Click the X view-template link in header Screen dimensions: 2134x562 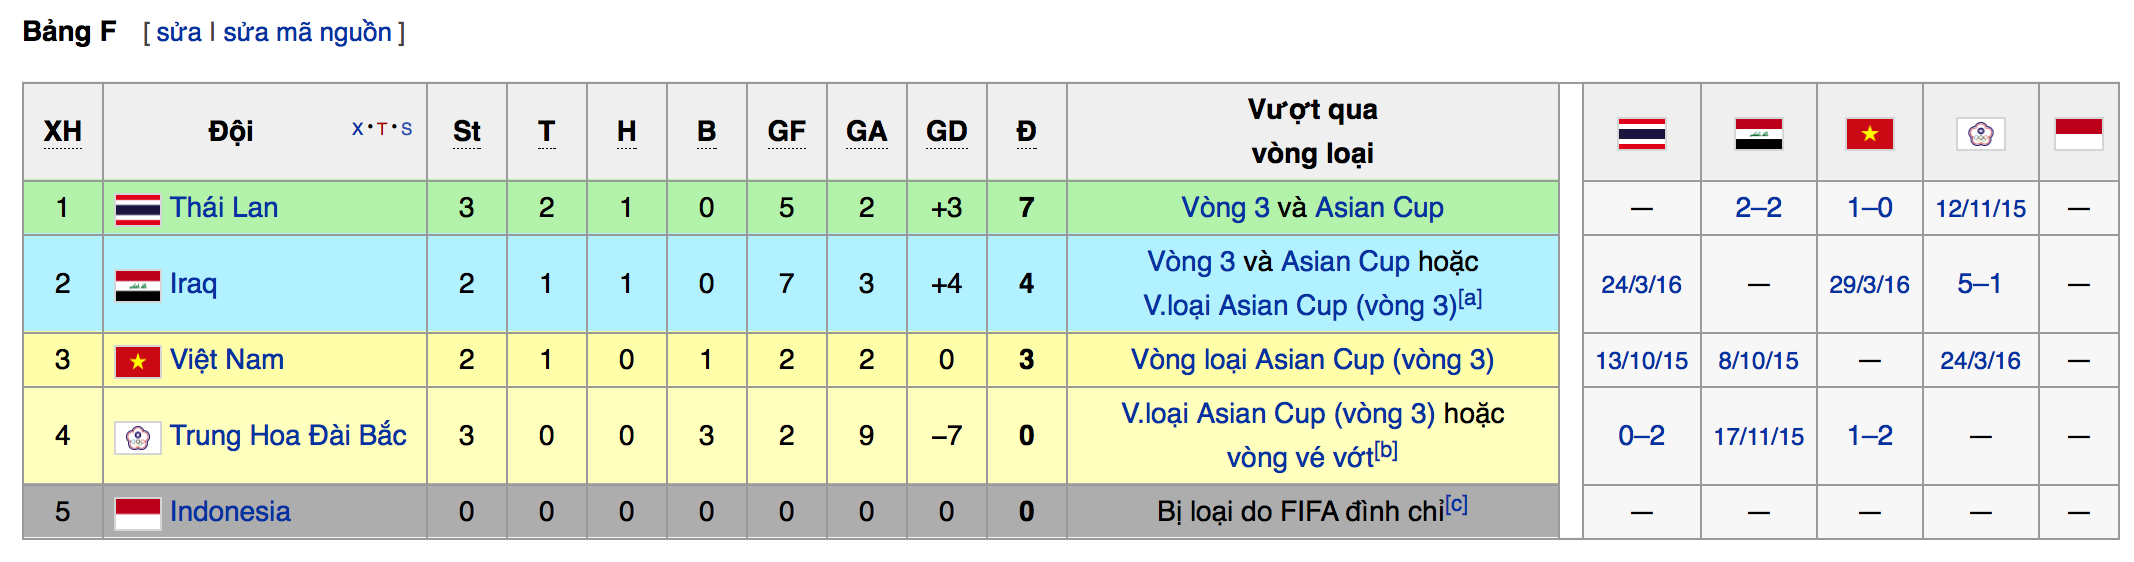coord(357,129)
